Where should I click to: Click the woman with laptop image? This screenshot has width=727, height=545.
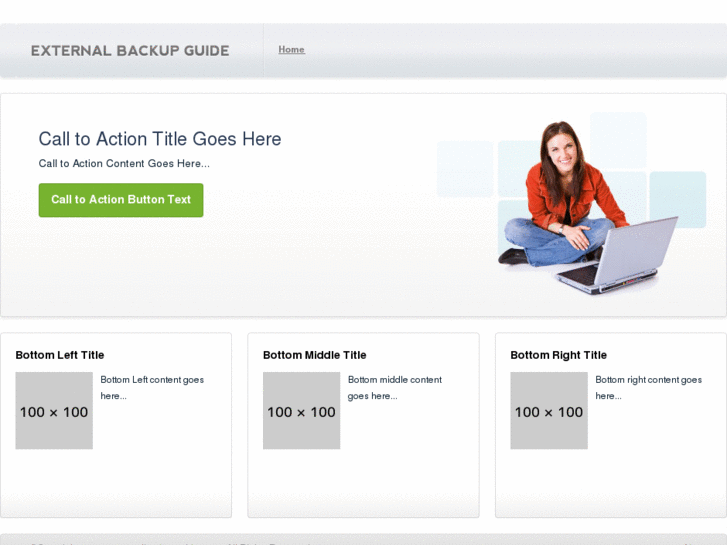click(571, 203)
